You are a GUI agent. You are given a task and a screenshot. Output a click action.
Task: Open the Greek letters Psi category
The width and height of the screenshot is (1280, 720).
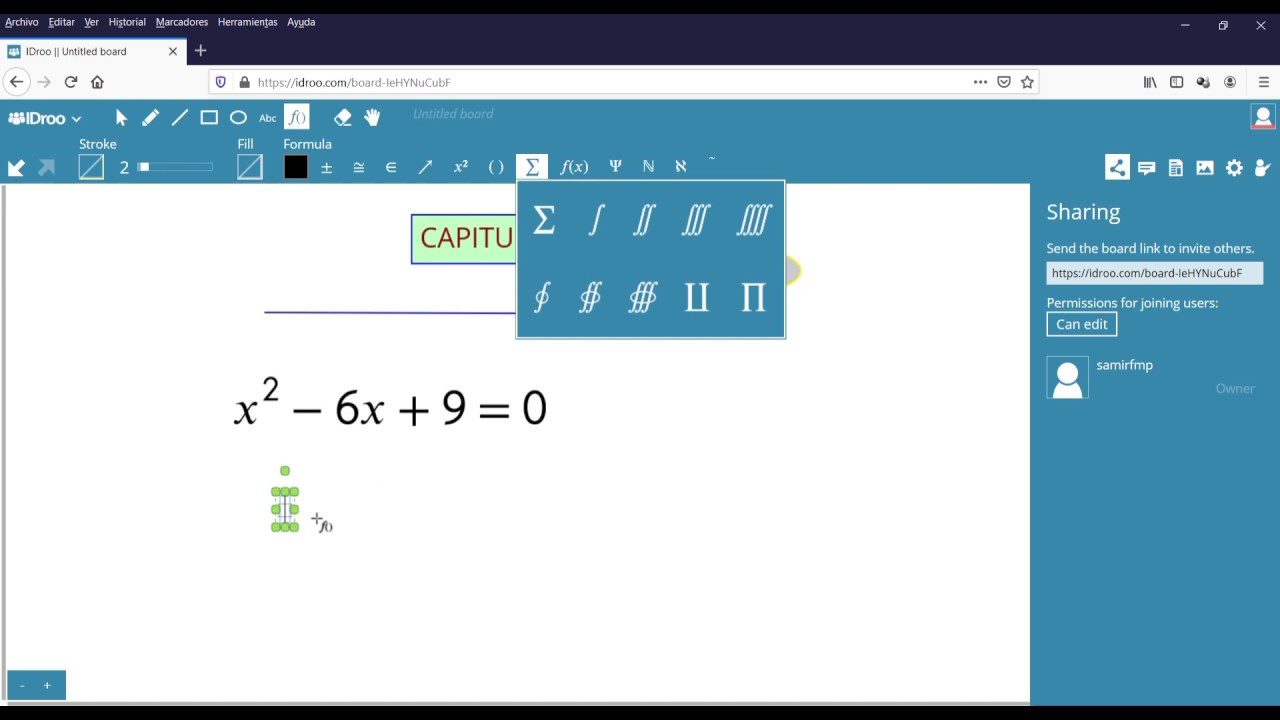(x=616, y=167)
